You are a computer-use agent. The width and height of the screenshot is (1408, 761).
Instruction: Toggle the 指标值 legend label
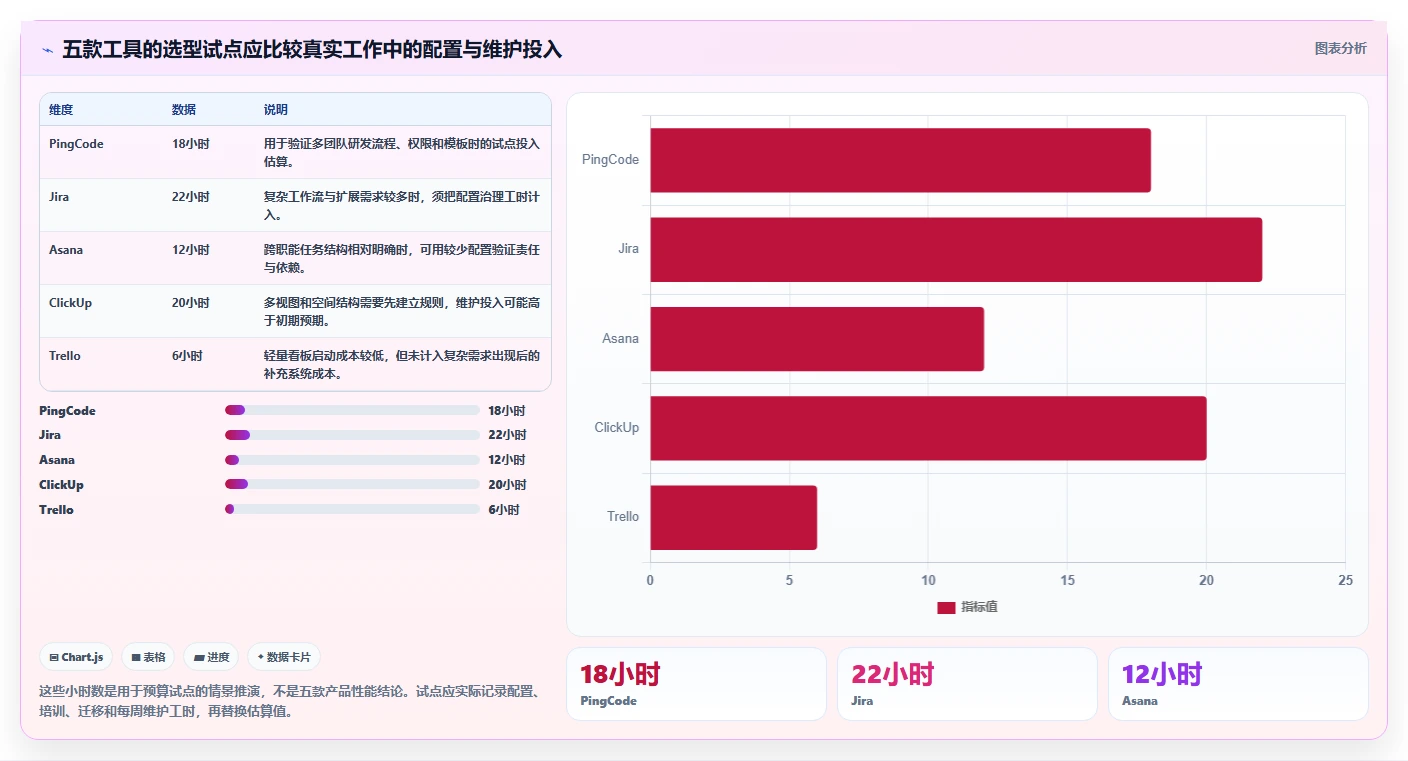tap(979, 608)
